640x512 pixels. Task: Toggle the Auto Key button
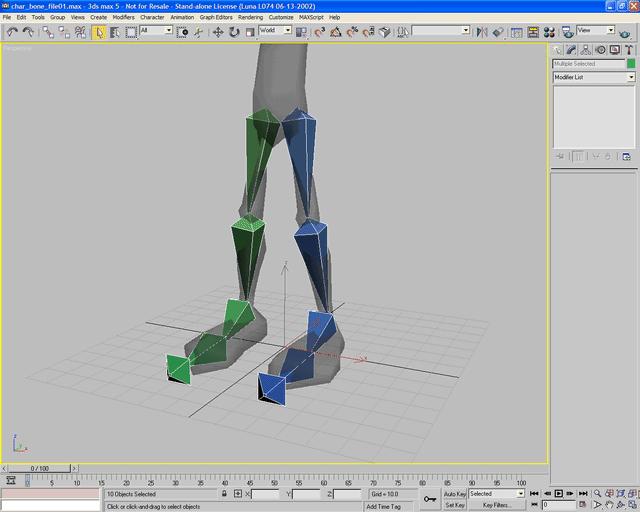tap(455, 494)
